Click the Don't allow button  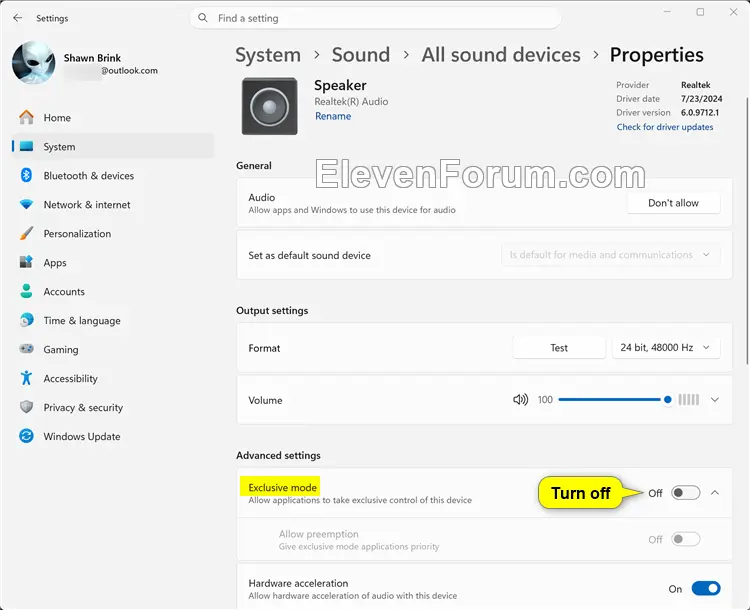click(673, 203)
